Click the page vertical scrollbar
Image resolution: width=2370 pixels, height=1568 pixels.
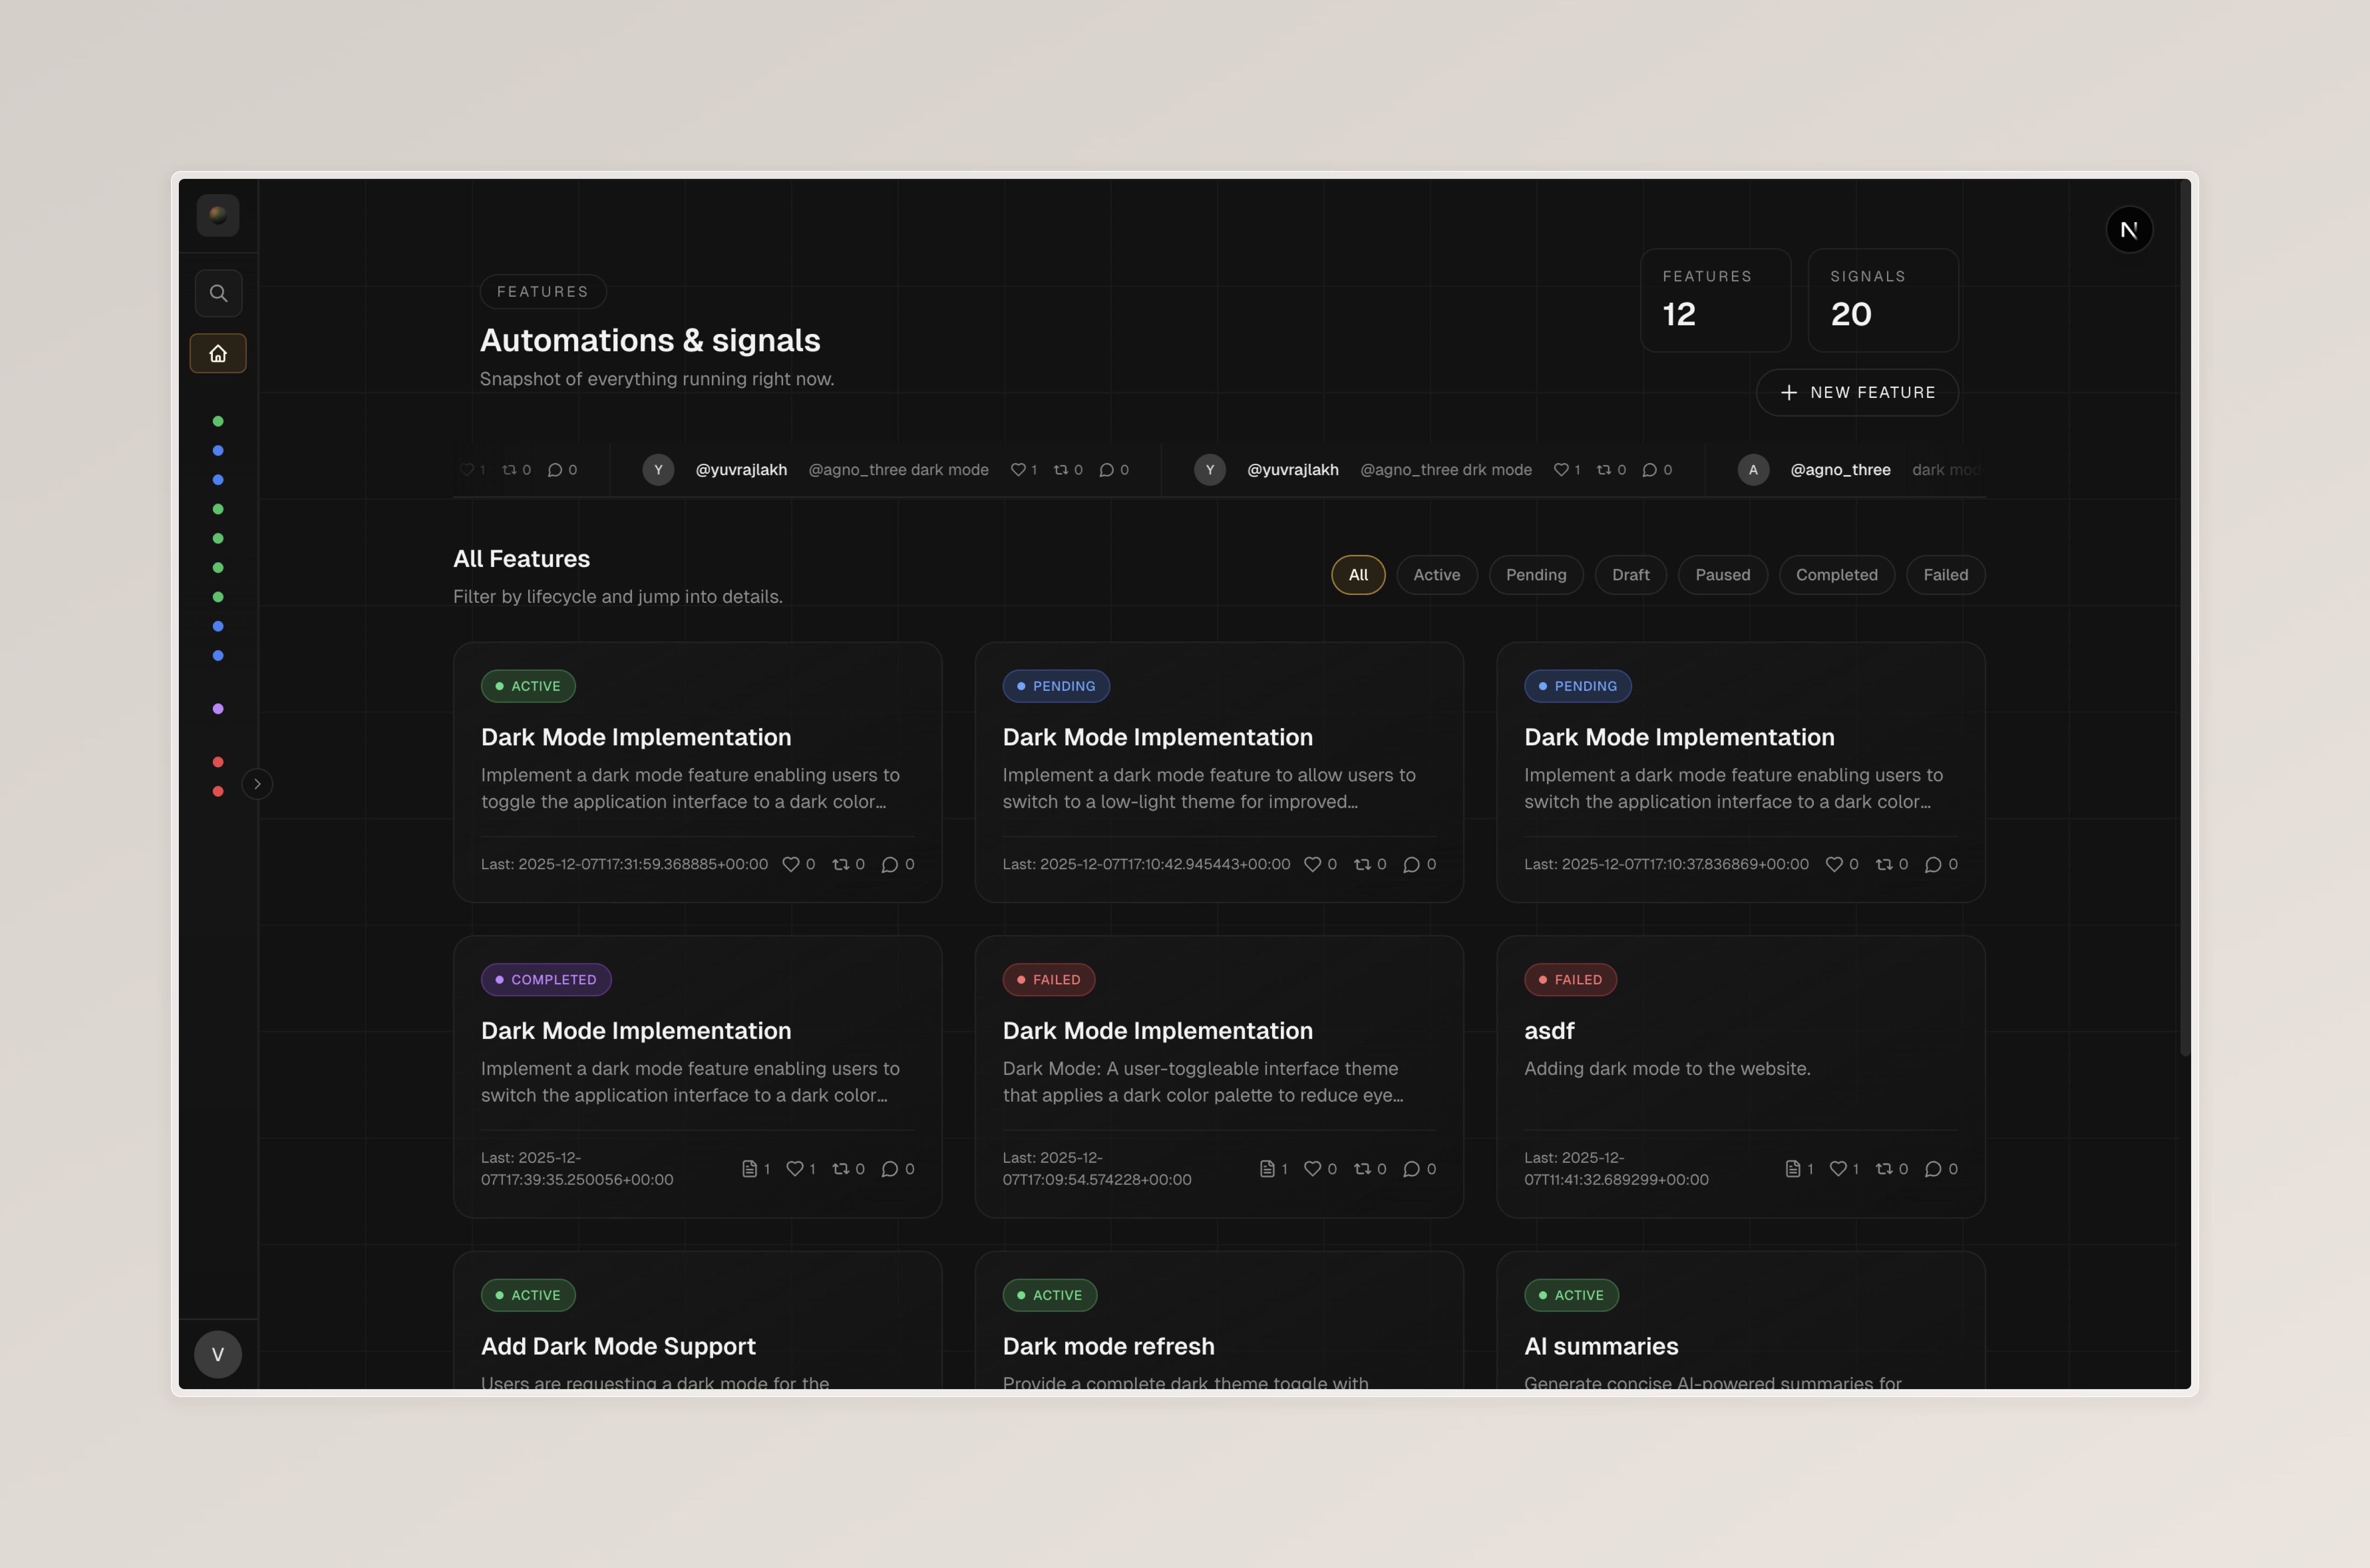pyautogui.click(x=2184, y=616)
